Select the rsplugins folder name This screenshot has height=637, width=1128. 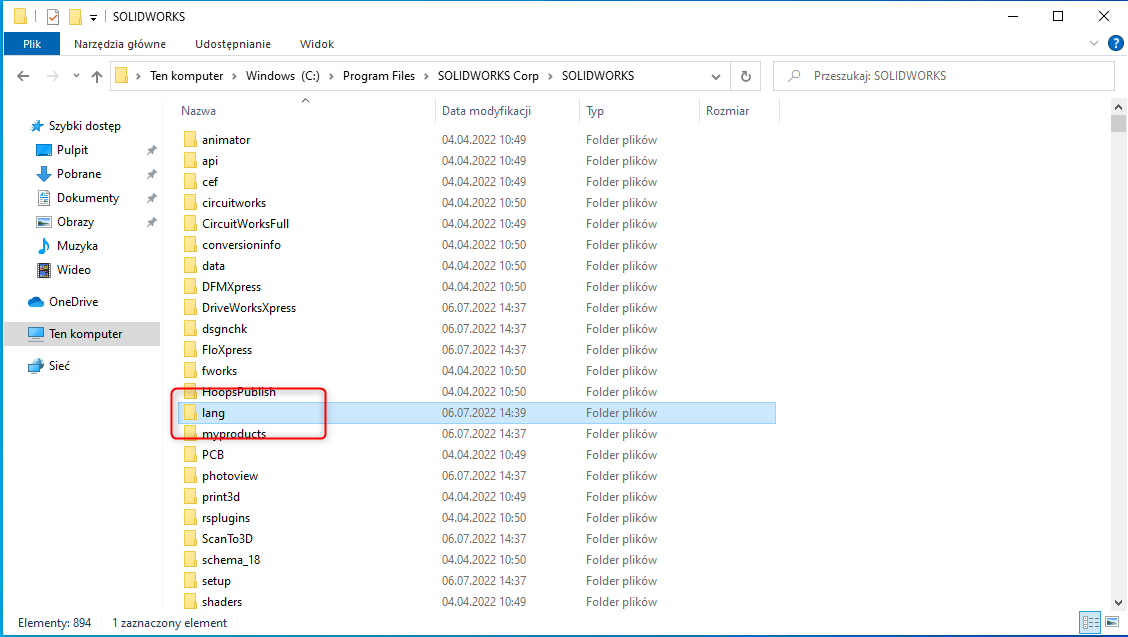click(x=226, y=518)
